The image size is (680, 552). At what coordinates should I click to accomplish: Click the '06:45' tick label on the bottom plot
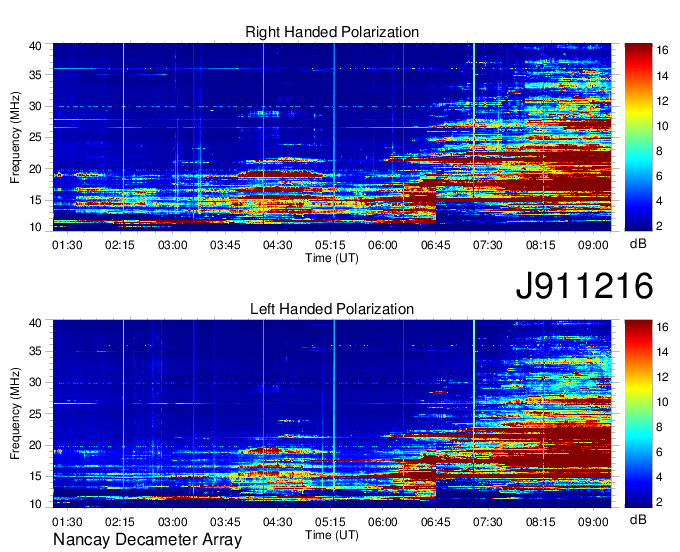[x=435, y=522]
